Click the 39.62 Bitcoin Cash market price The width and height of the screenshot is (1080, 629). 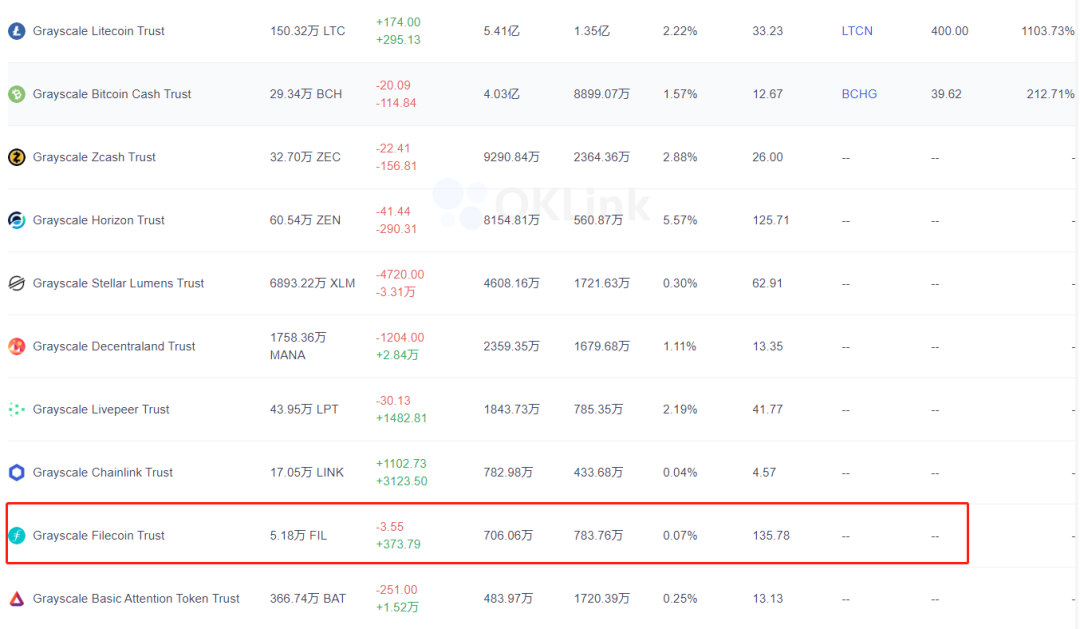coord(946,94)
